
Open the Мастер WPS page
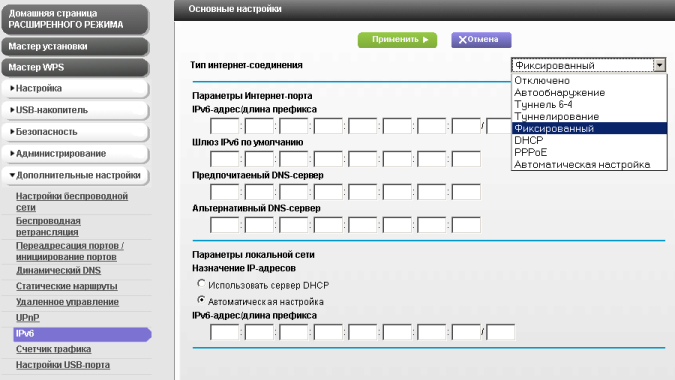75,68
